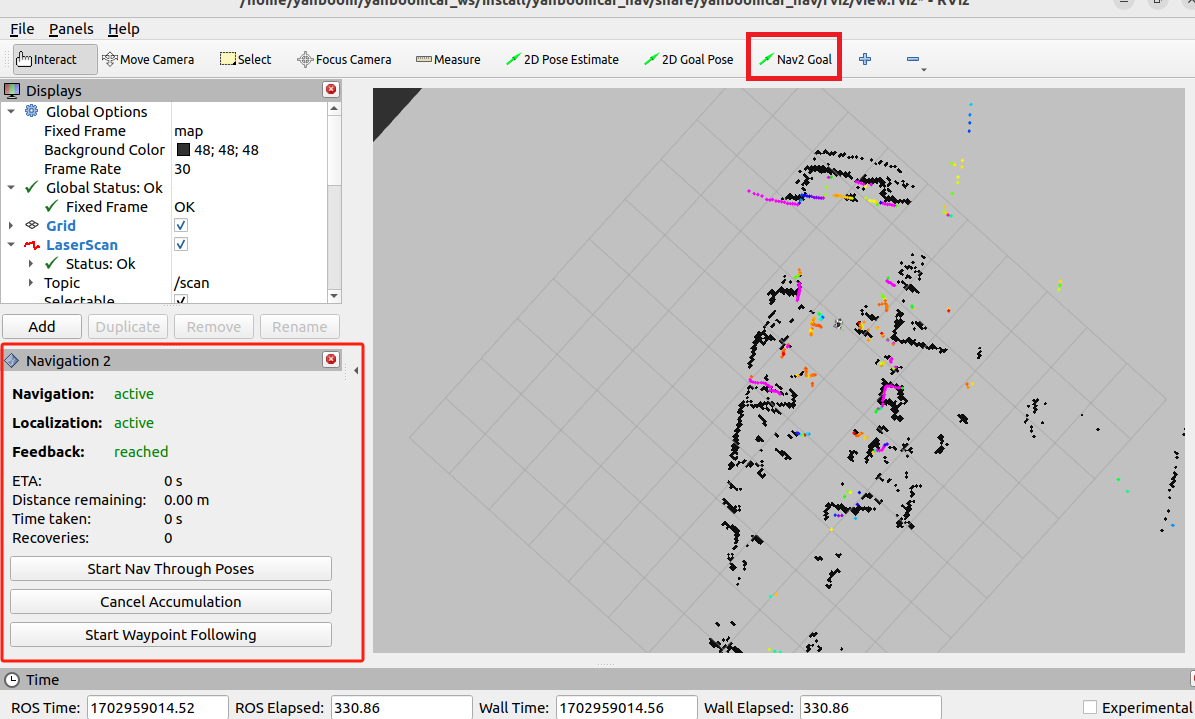Click the ROS Time field
1195x719 pixels.
[158, 708]
